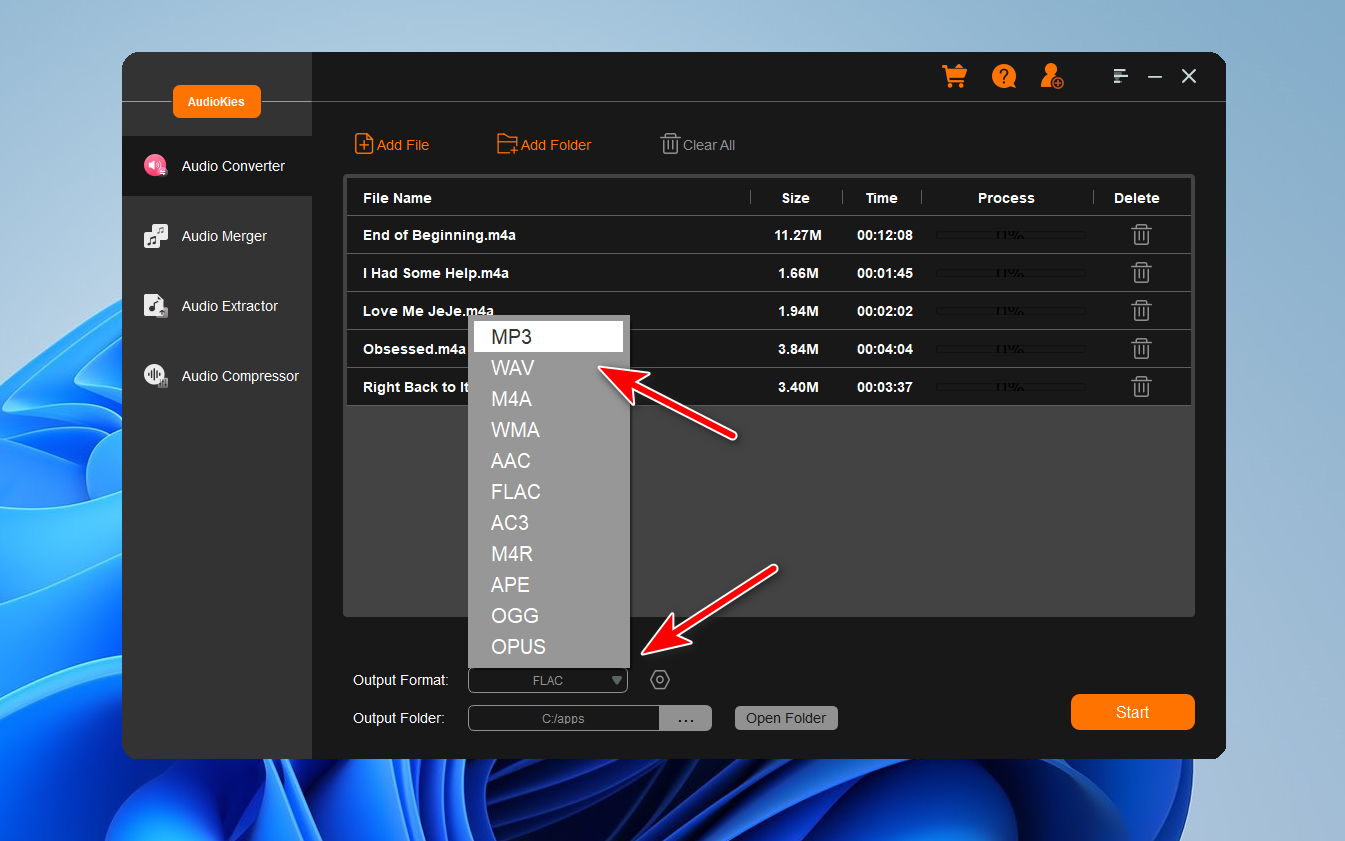This screenshot has height=841, width=1345.
Task: Click Add File in the toolbar
Action: (x=392, y=145)
